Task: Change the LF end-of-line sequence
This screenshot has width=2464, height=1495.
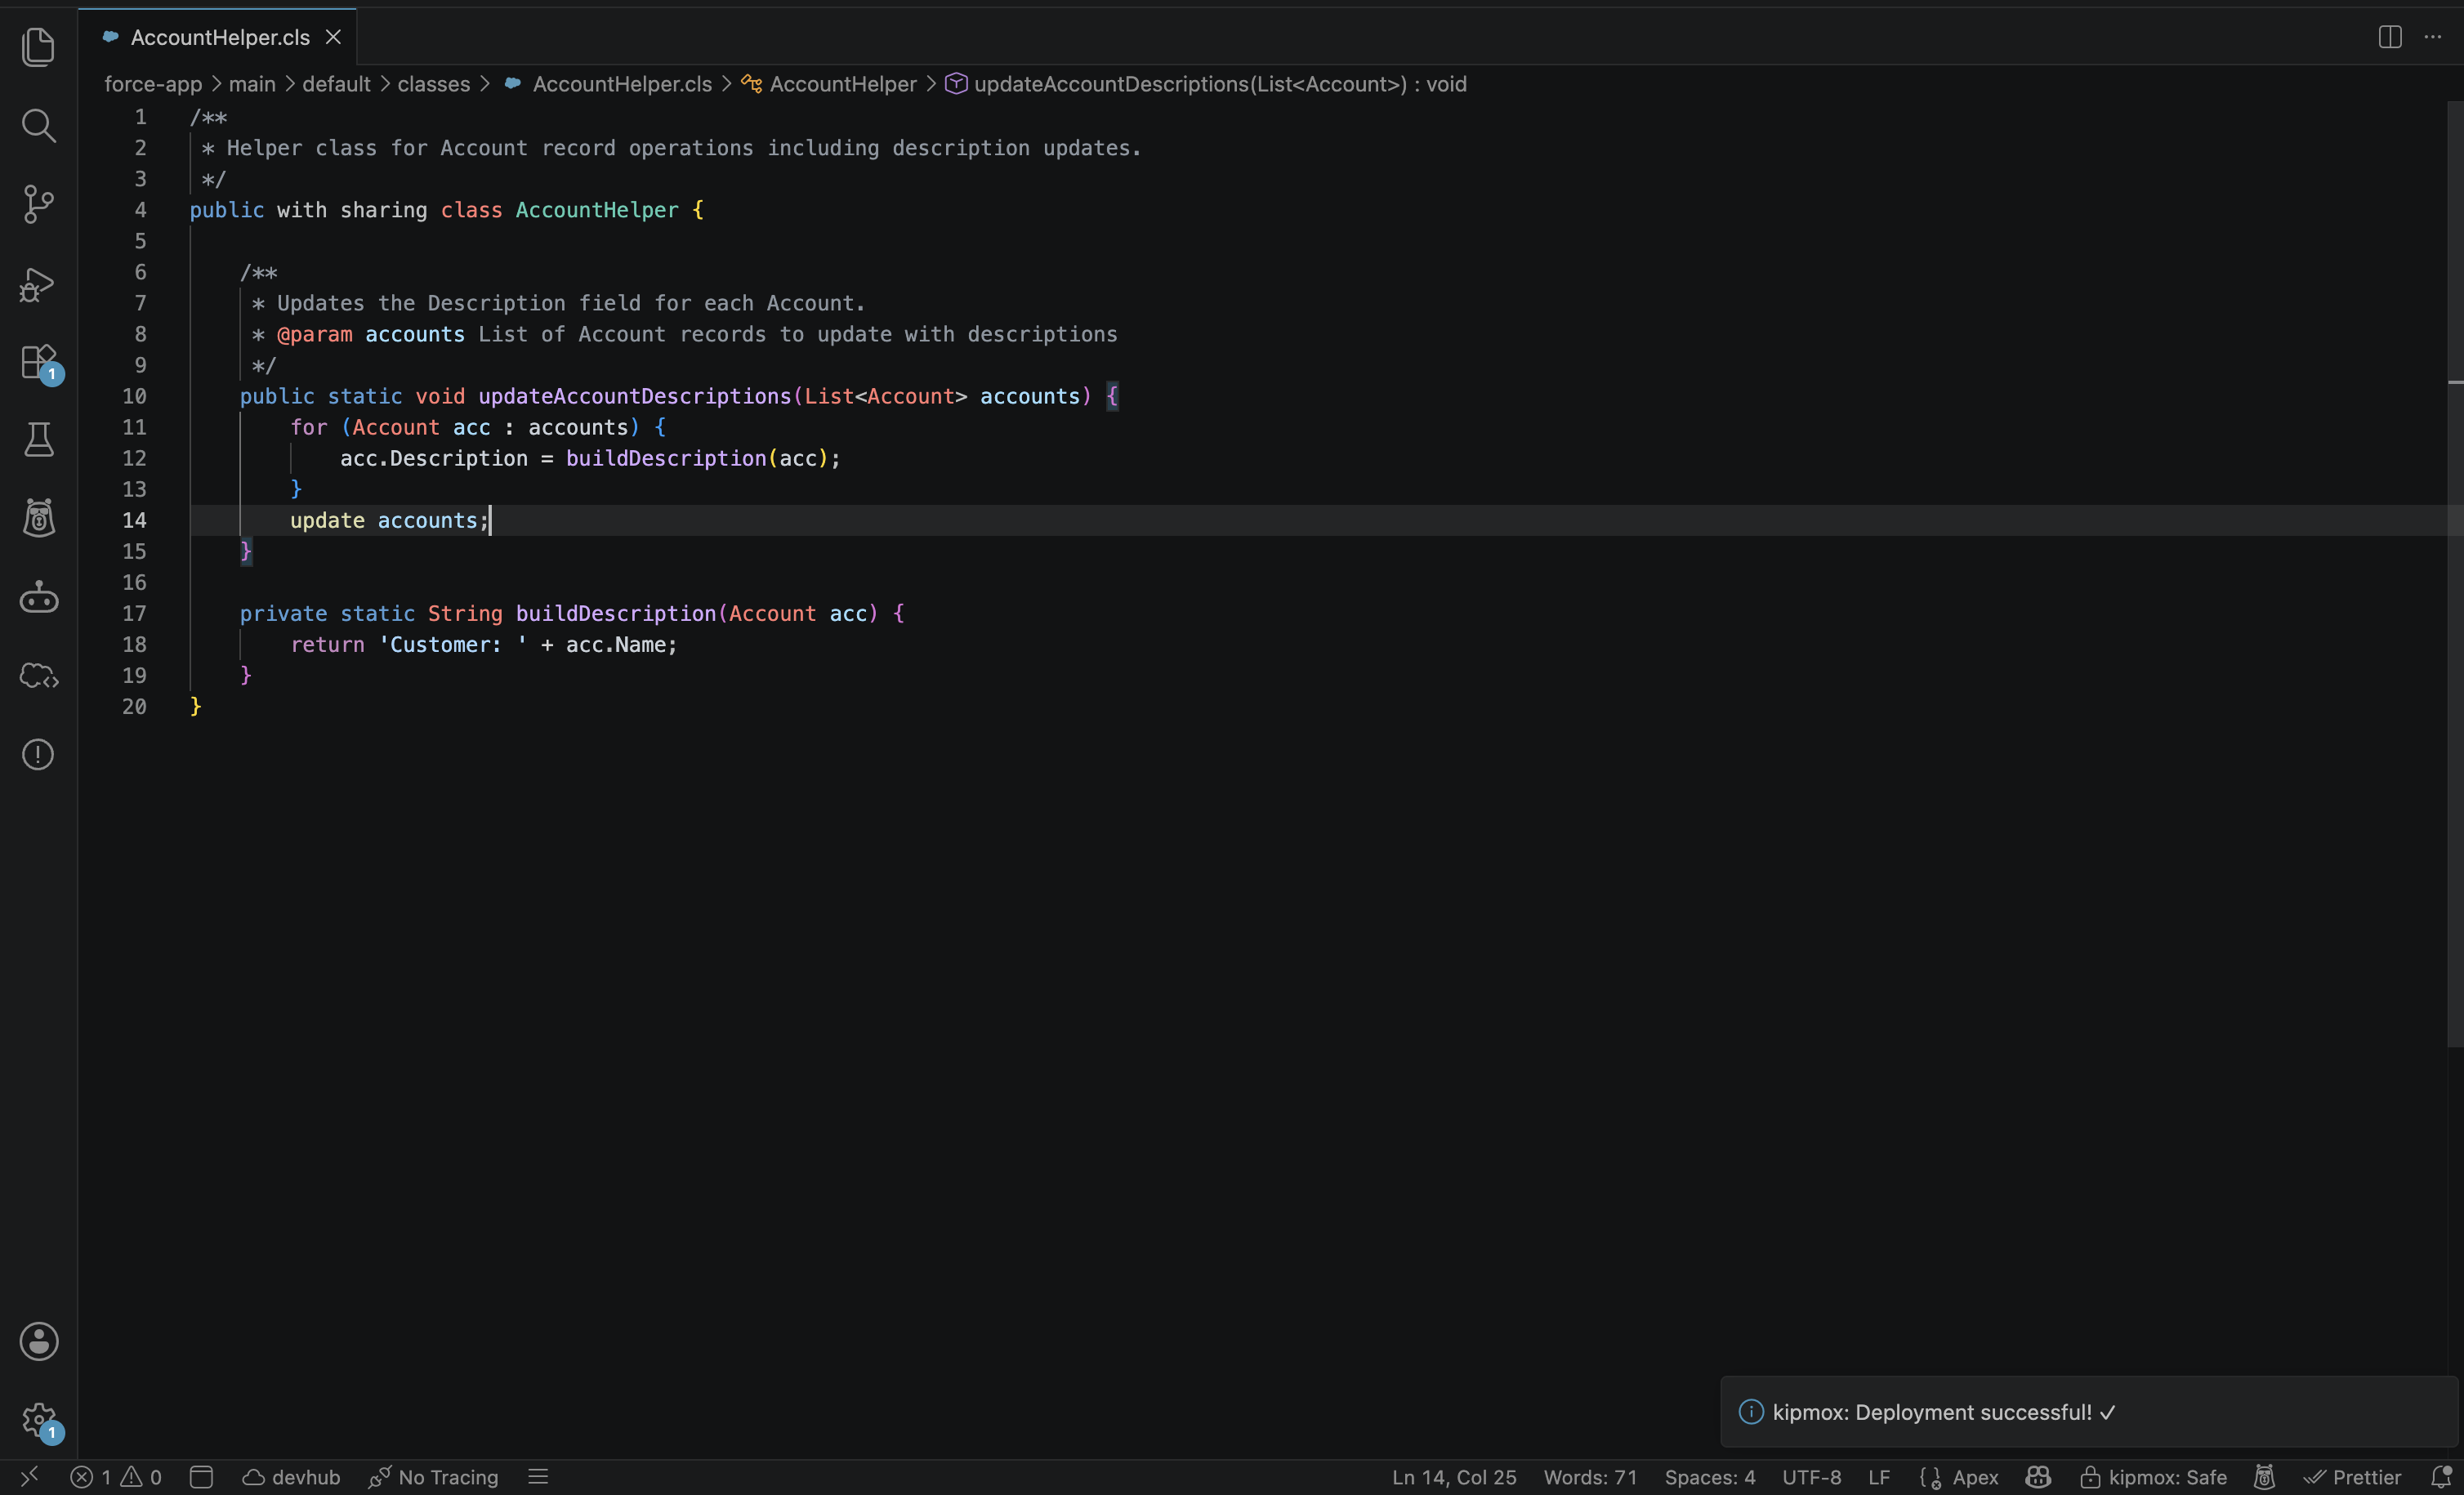Action: 1879,1477
